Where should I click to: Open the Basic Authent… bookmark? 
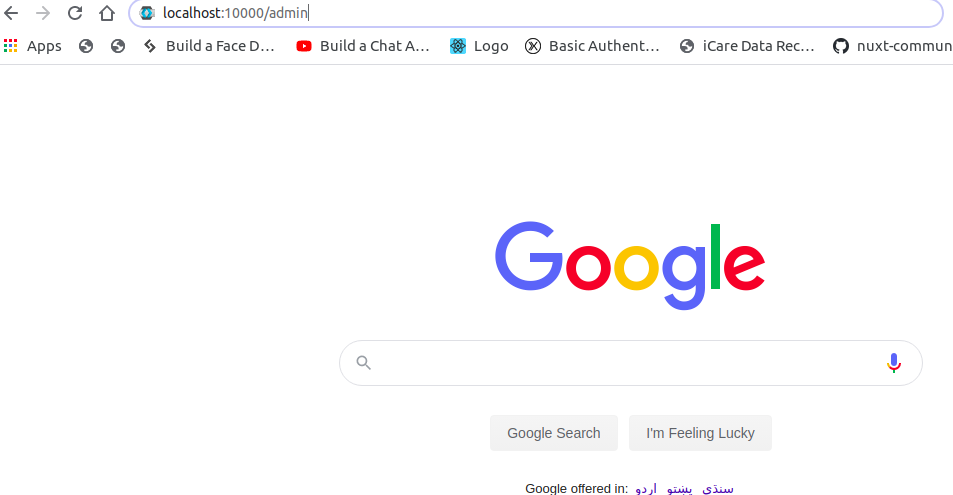(592, 46)
